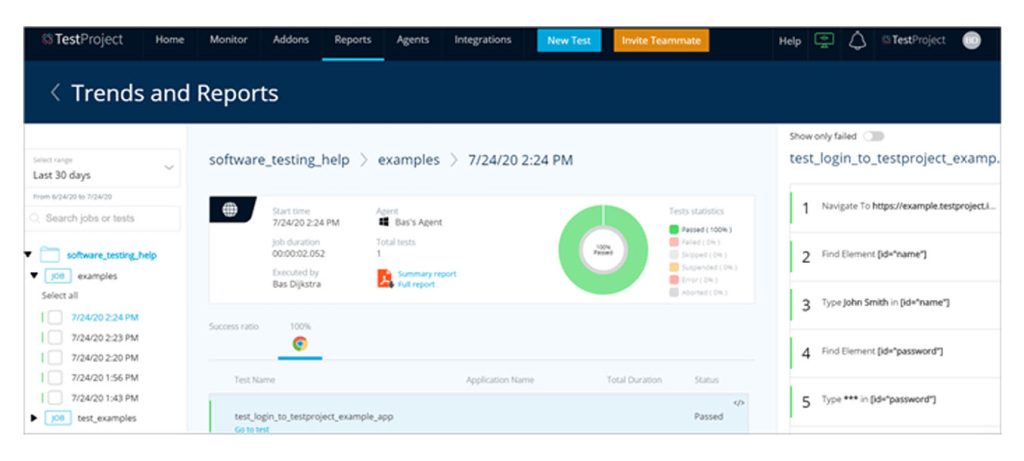Open the Home menu

(x=170, y=40)
